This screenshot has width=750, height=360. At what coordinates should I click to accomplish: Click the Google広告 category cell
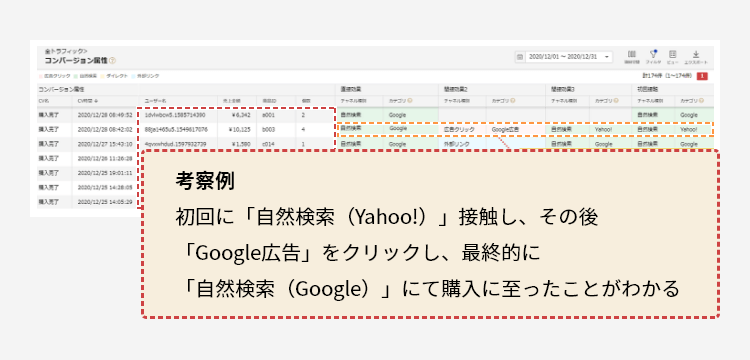click(506, 129)
